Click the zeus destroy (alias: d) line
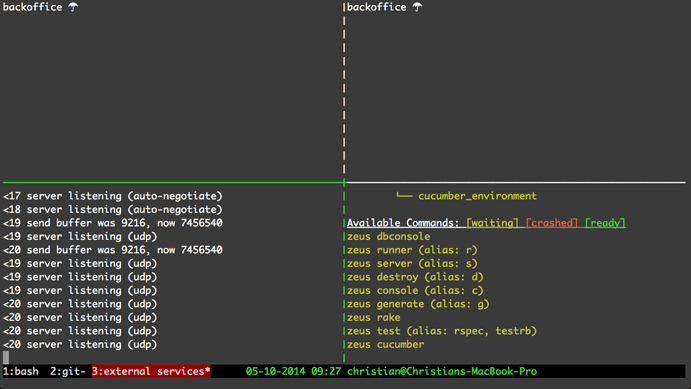 [x=415, y=277]
